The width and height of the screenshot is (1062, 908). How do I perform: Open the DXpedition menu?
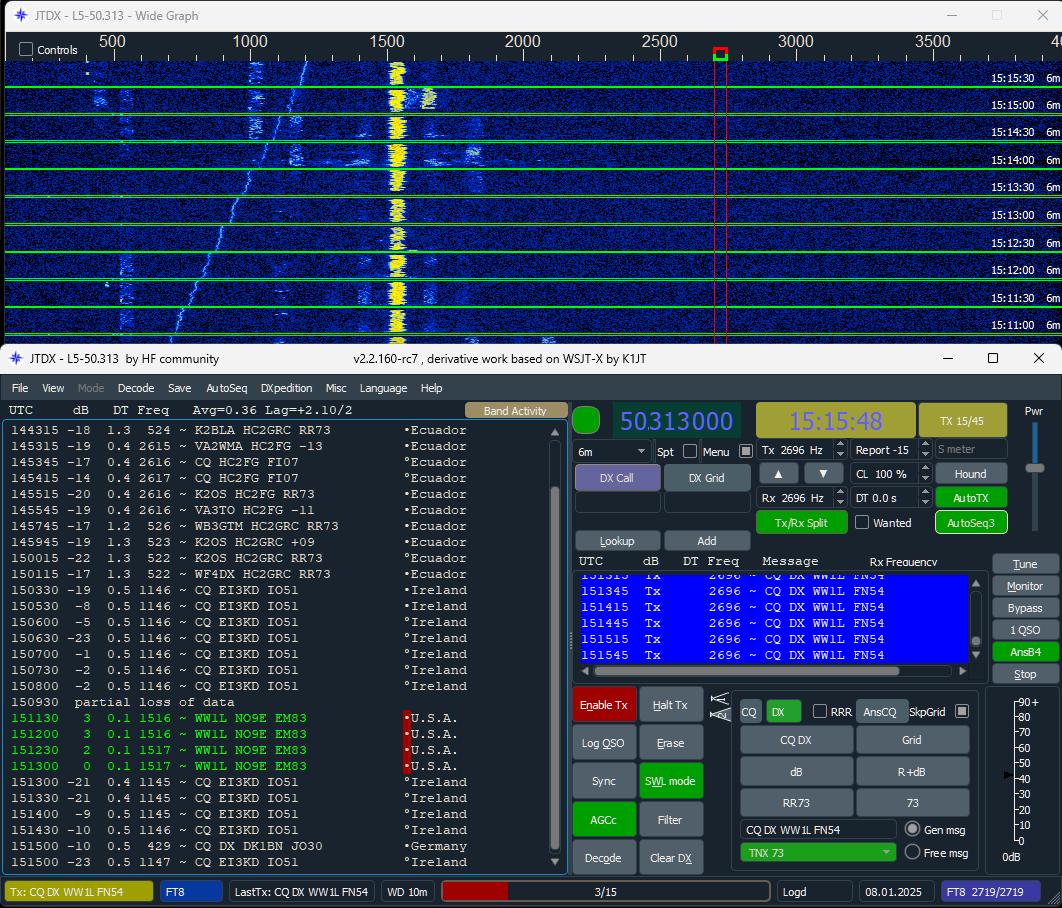tap(286, 388)
